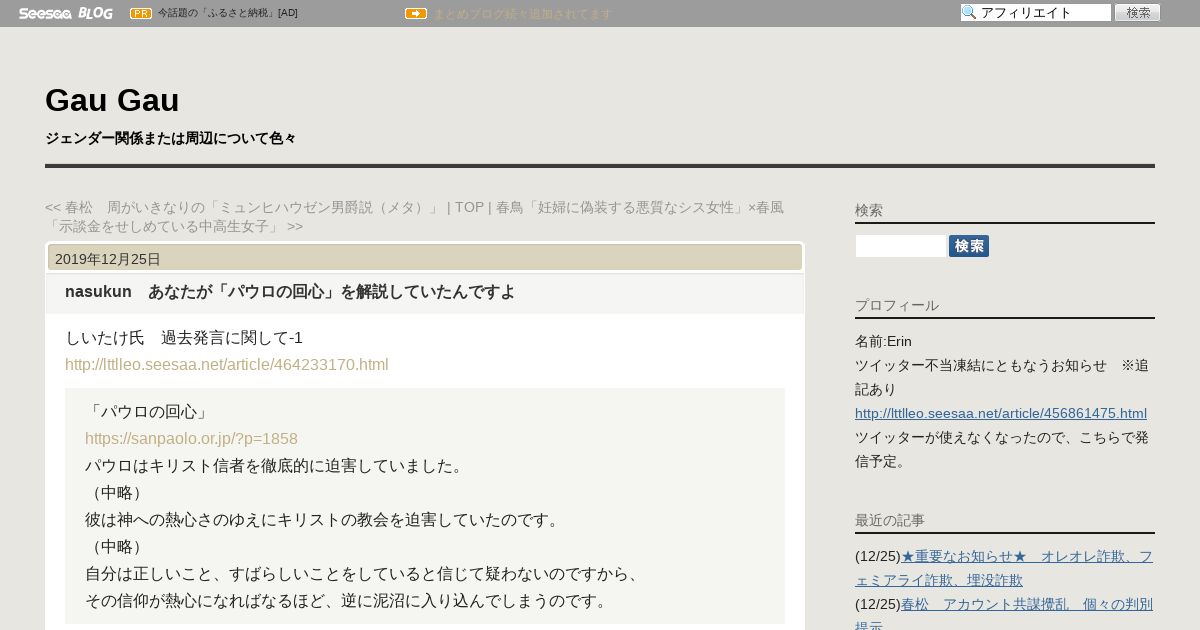Click the orange arrow icon beside まとめブログ
The image size is (1200, 630).
pyautogui.click(x=416, y=13)
